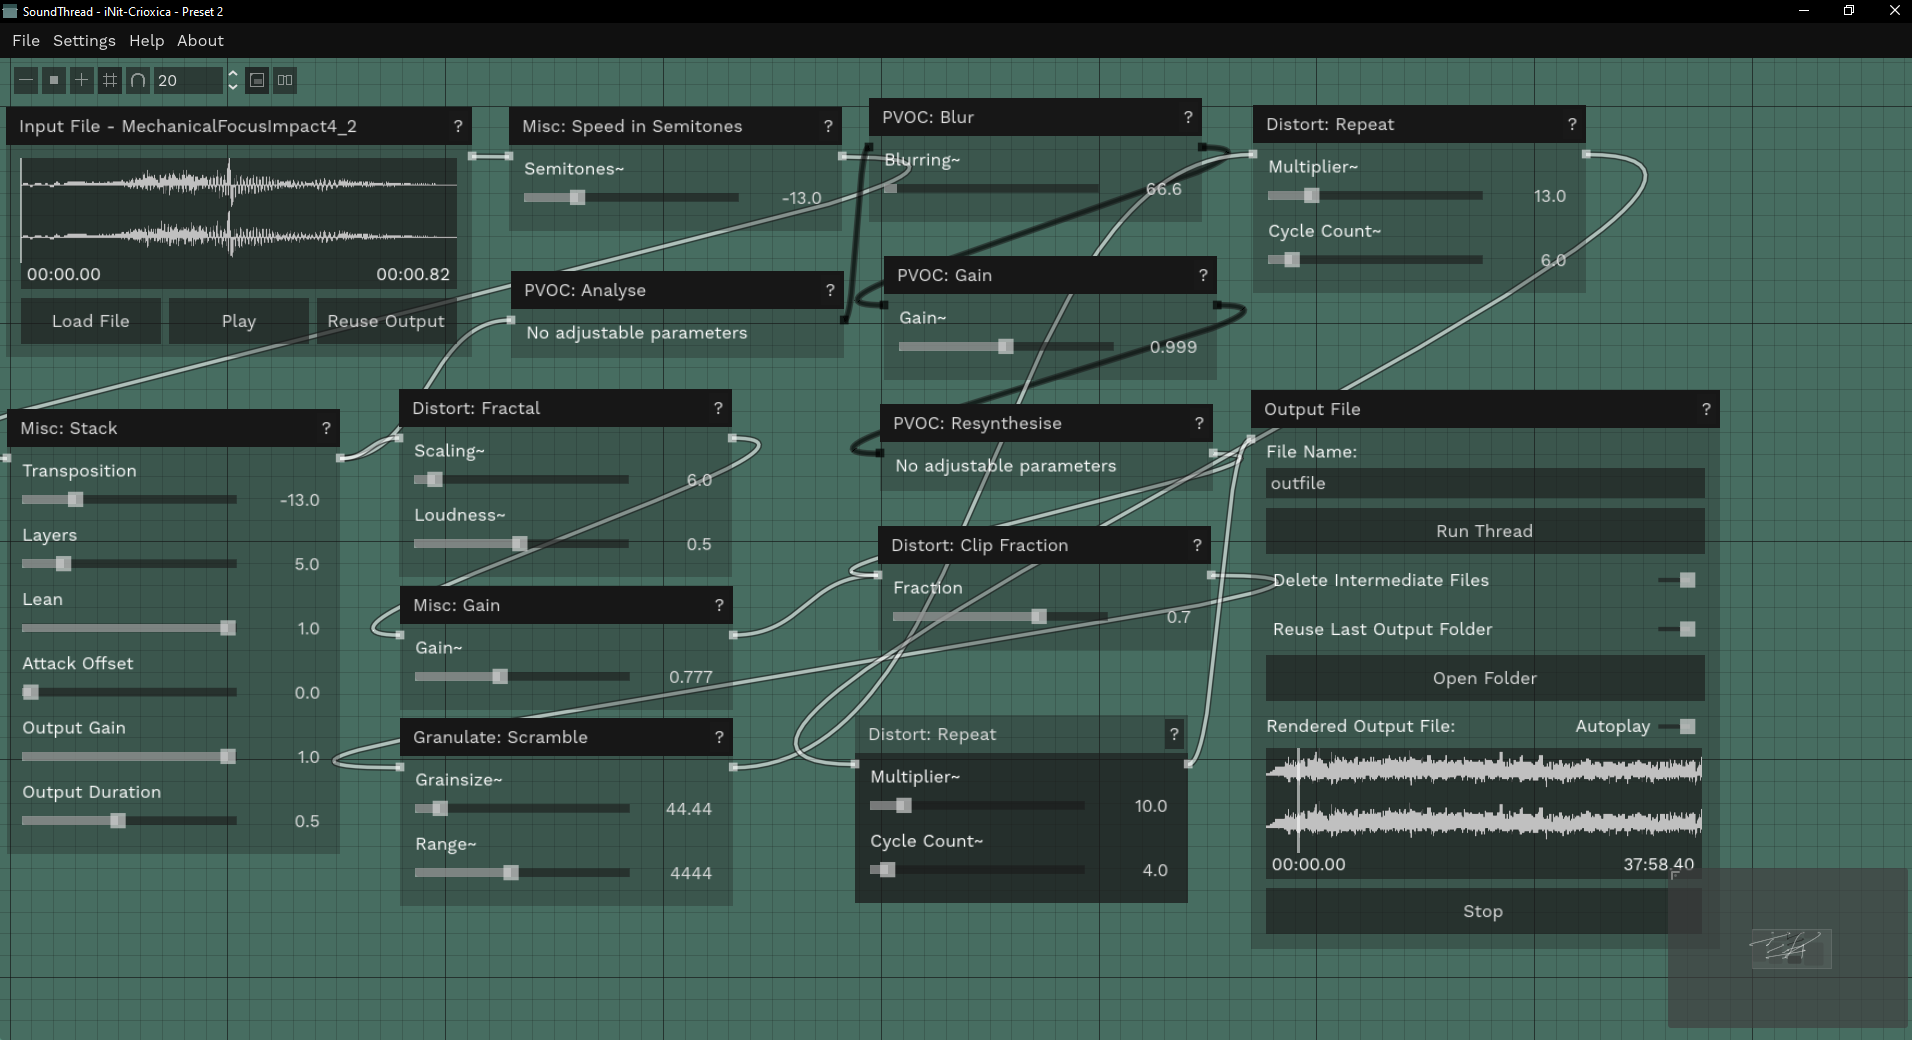This screenshot has width=1912, height=1040.
Task: Click the Gain slider in Misc: Gain
Action: click(x=522, y=677)
